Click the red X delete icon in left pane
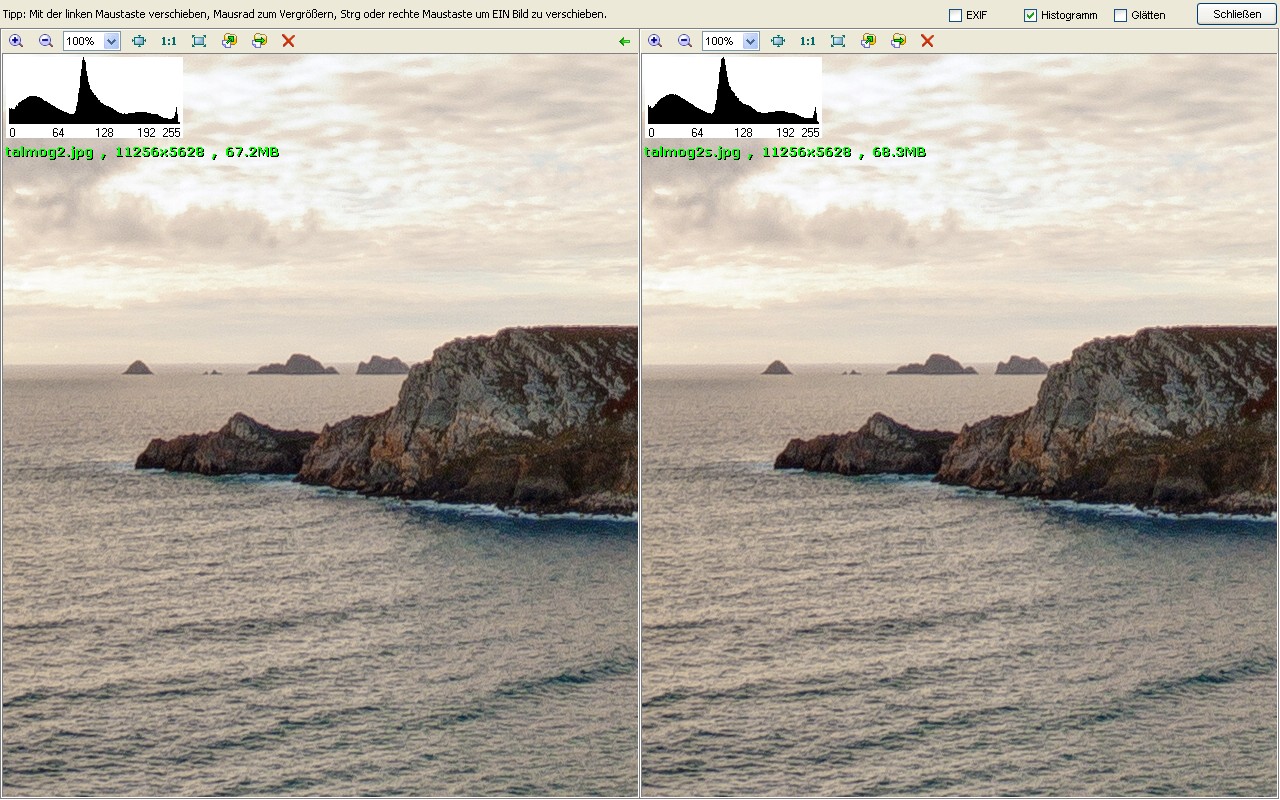This screenshot has height=800, width=1280. (x=288, y=41)
